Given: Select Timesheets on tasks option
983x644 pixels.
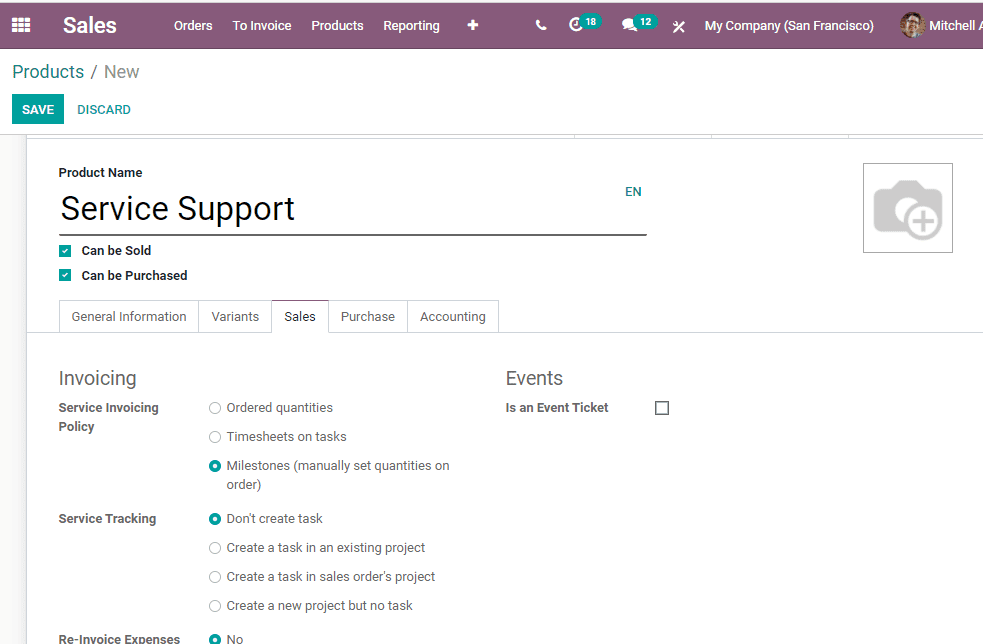Looking at the screenshot, I should point(215,437).
